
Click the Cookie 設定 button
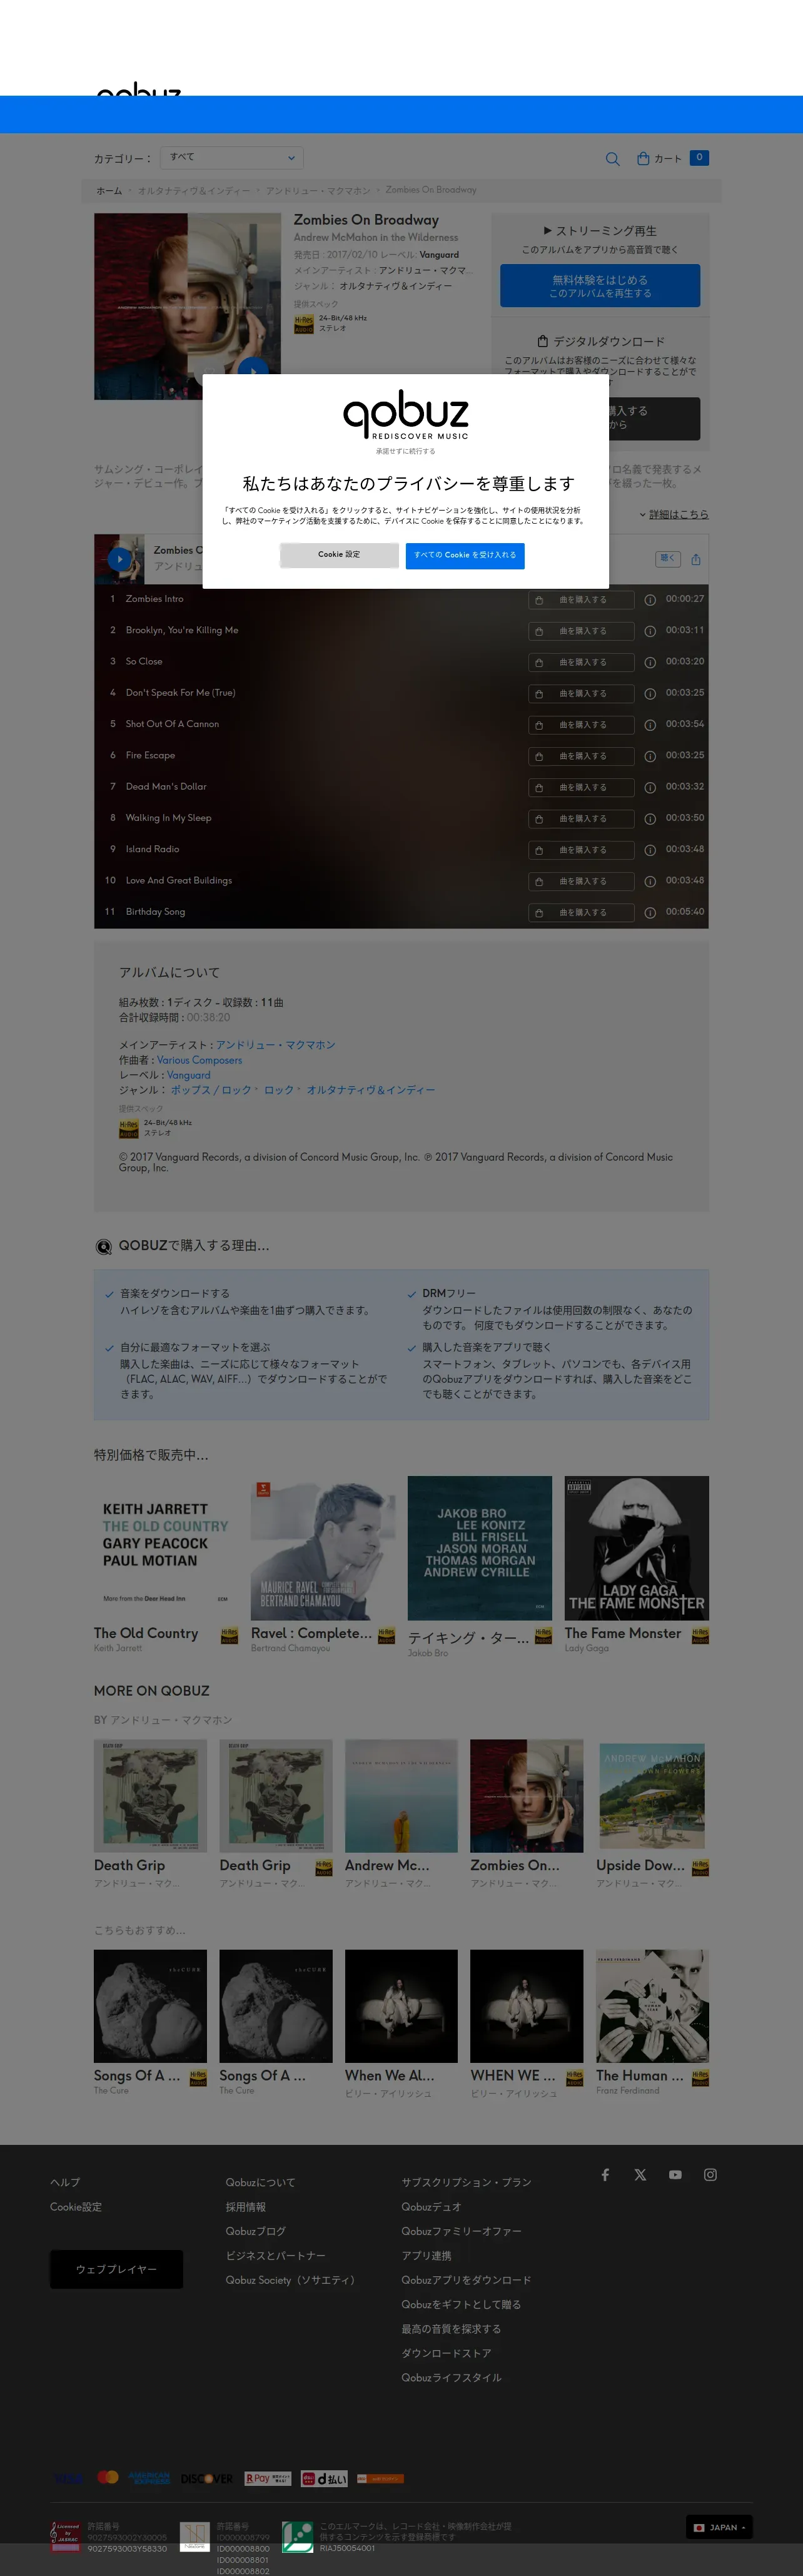pos(339,555)
